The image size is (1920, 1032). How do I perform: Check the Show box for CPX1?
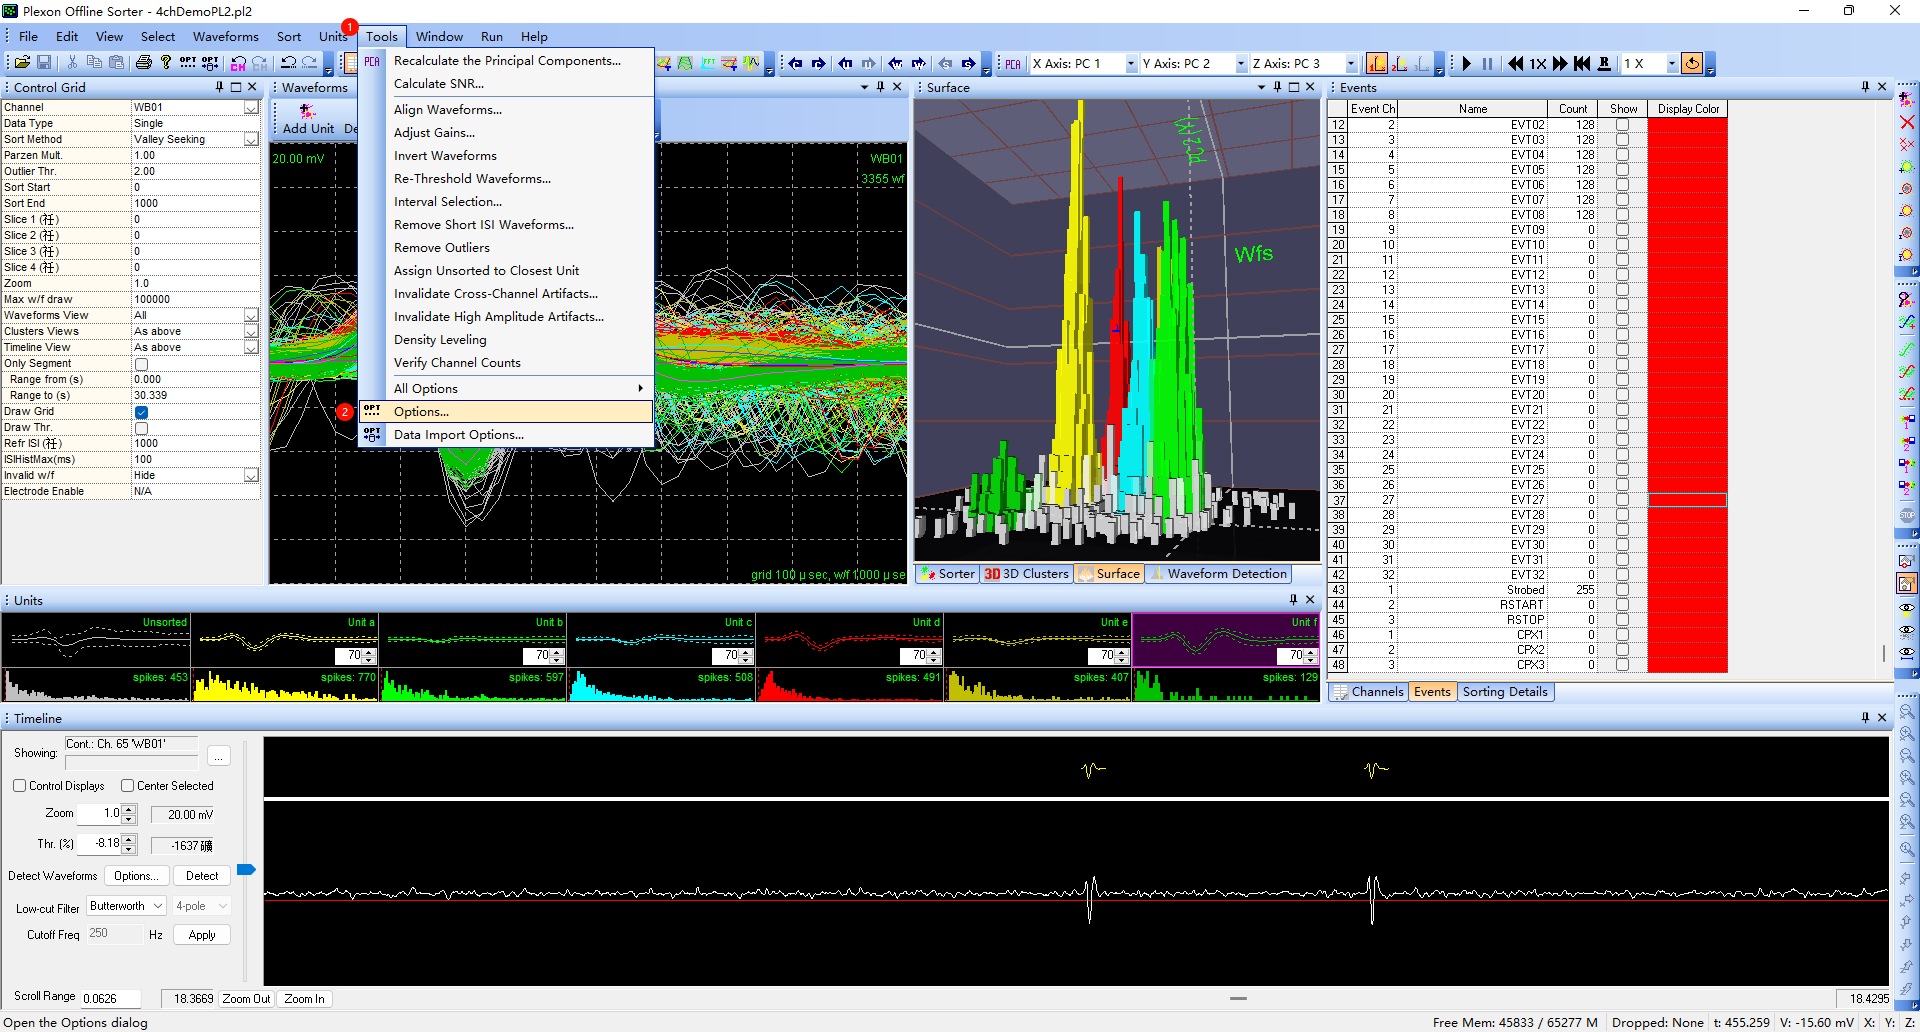[x=1622, y=635]
